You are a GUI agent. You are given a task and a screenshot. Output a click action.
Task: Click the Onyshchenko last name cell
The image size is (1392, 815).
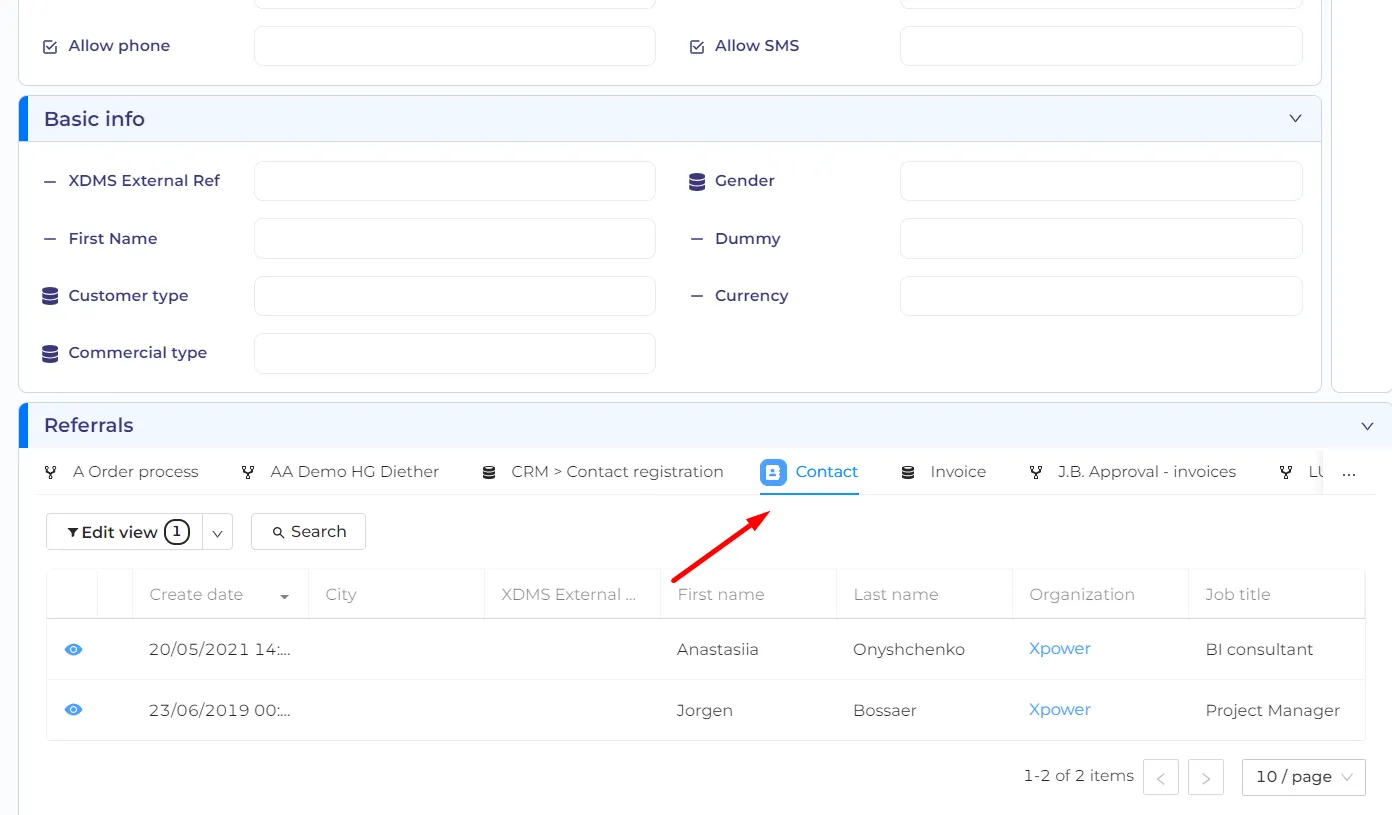pos(909,650)
